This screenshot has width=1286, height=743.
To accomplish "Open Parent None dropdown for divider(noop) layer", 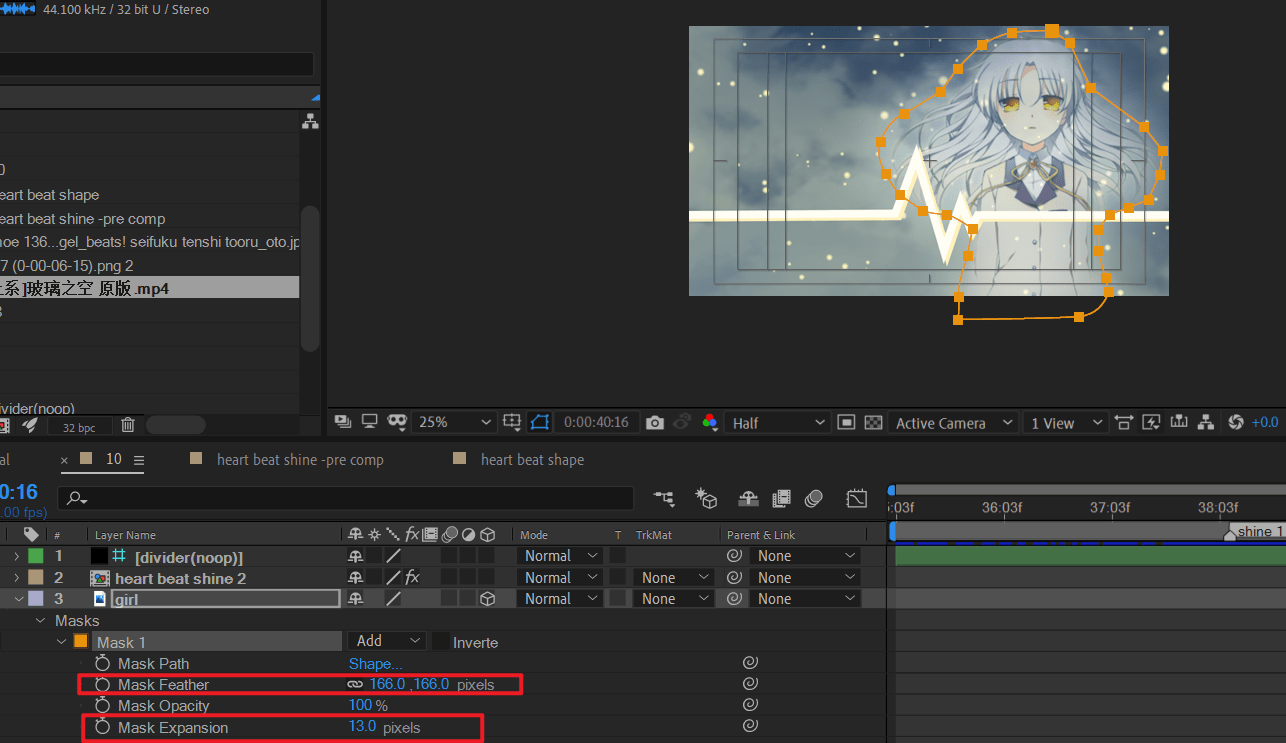I will point(806,556).
